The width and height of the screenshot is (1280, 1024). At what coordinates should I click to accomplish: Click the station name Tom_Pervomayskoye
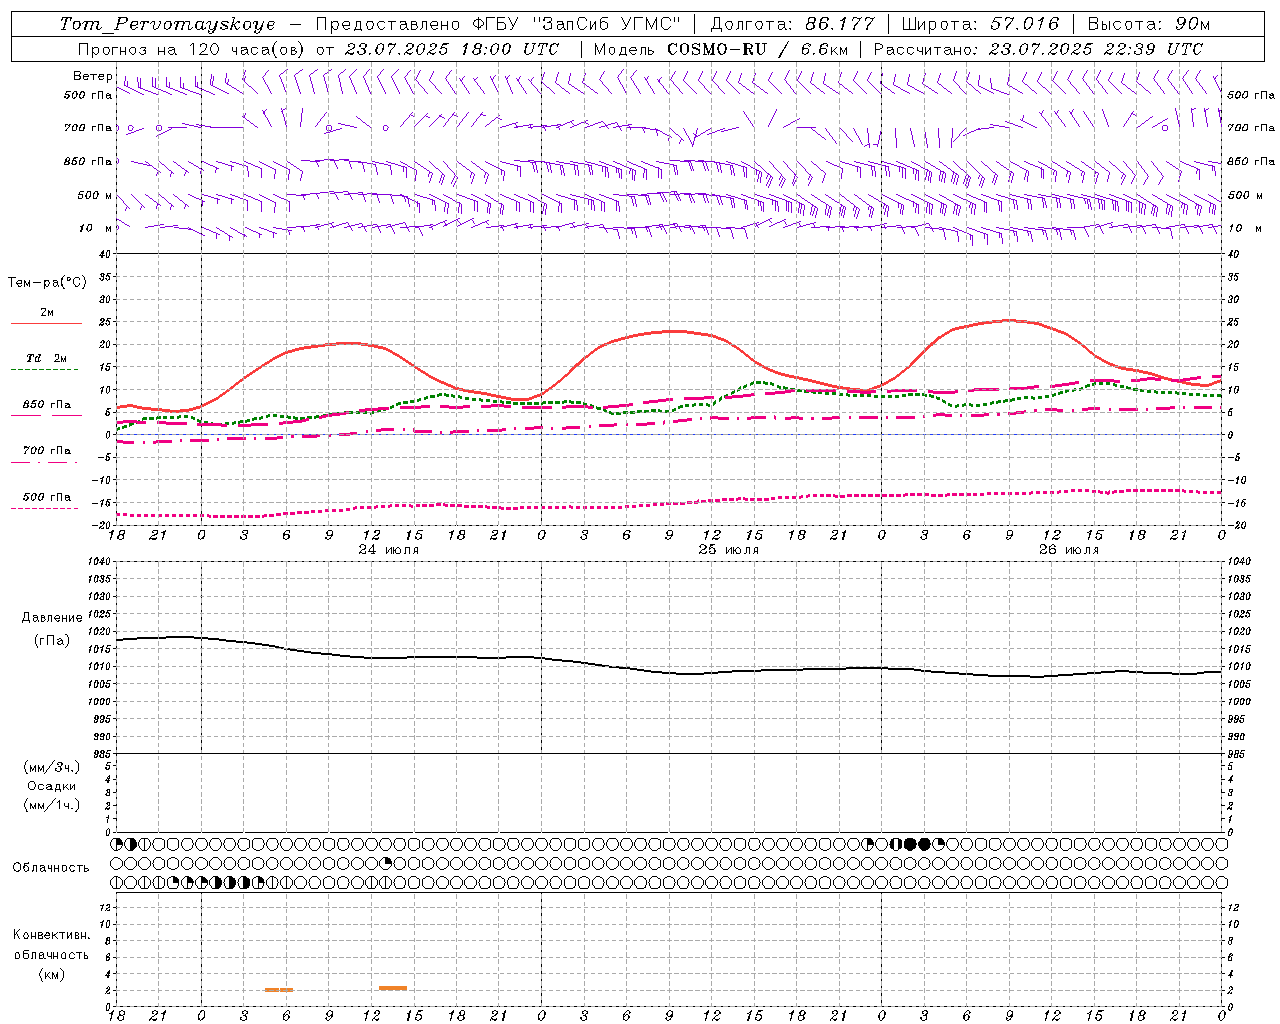pyautogui.click(x=167, y=24)
